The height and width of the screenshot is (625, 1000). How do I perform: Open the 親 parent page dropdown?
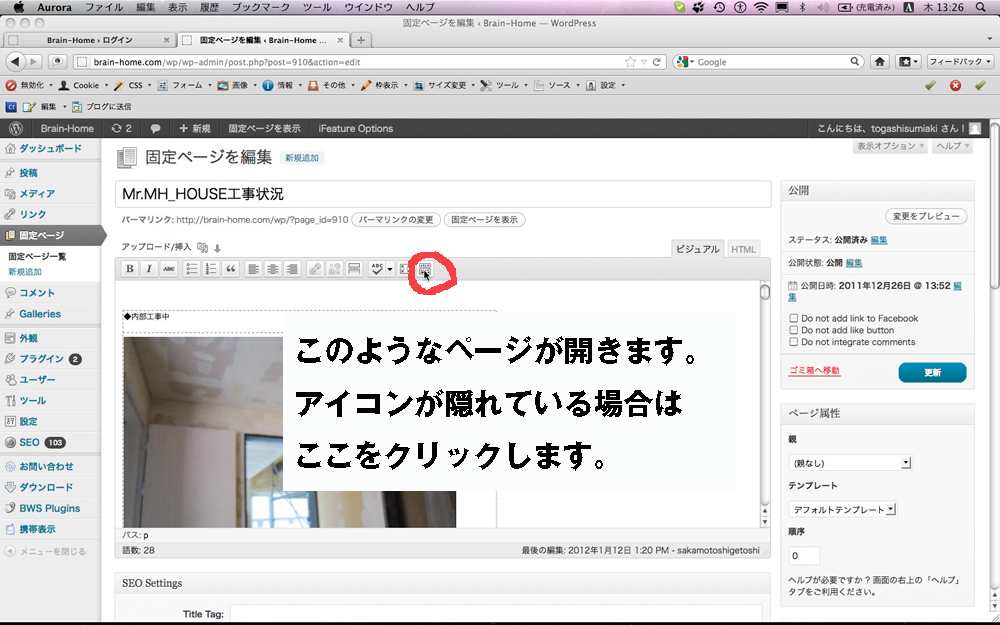(850, 463)
